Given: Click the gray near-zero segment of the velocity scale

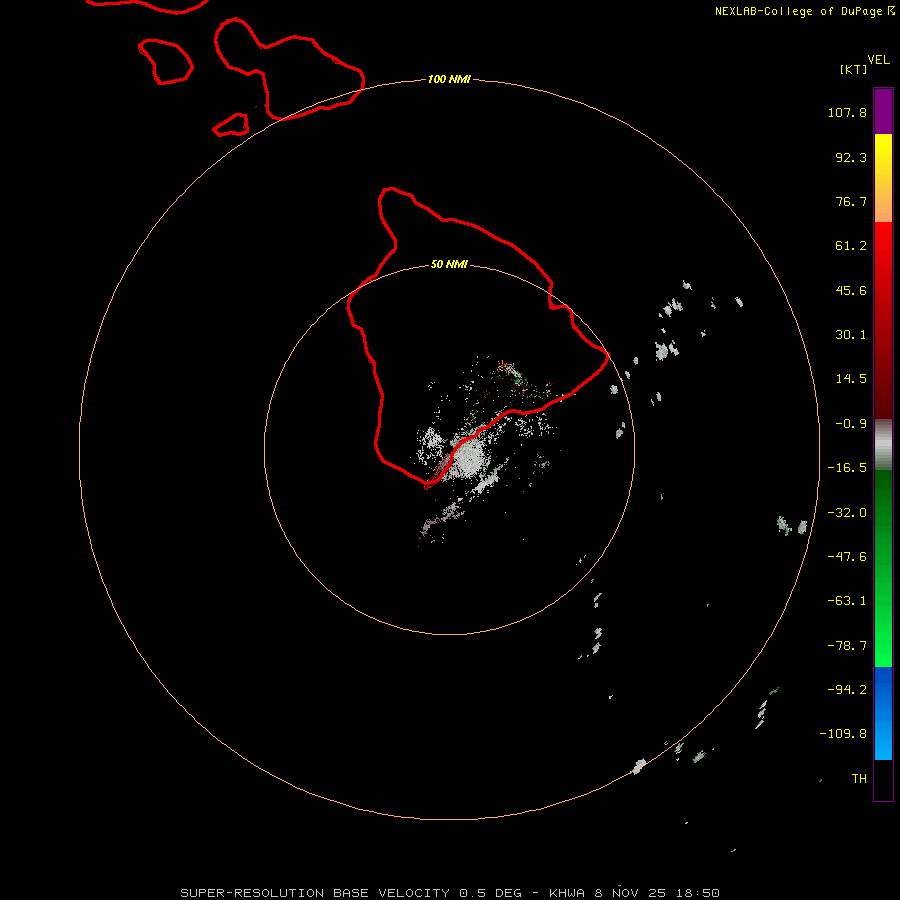Looking at the screenshot, I should [x=883, y=445].
